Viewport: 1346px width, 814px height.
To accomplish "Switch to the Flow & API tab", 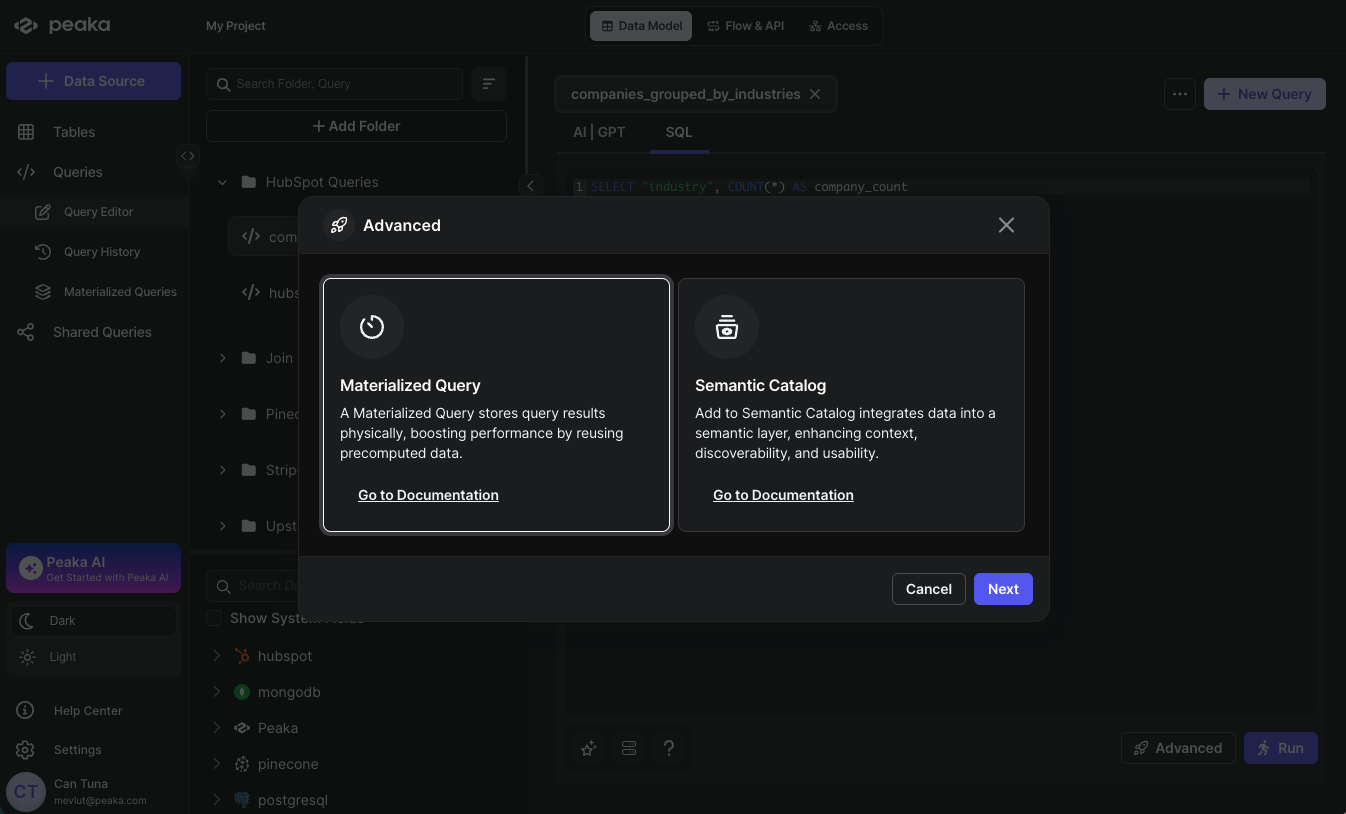I will pos(745,26).
